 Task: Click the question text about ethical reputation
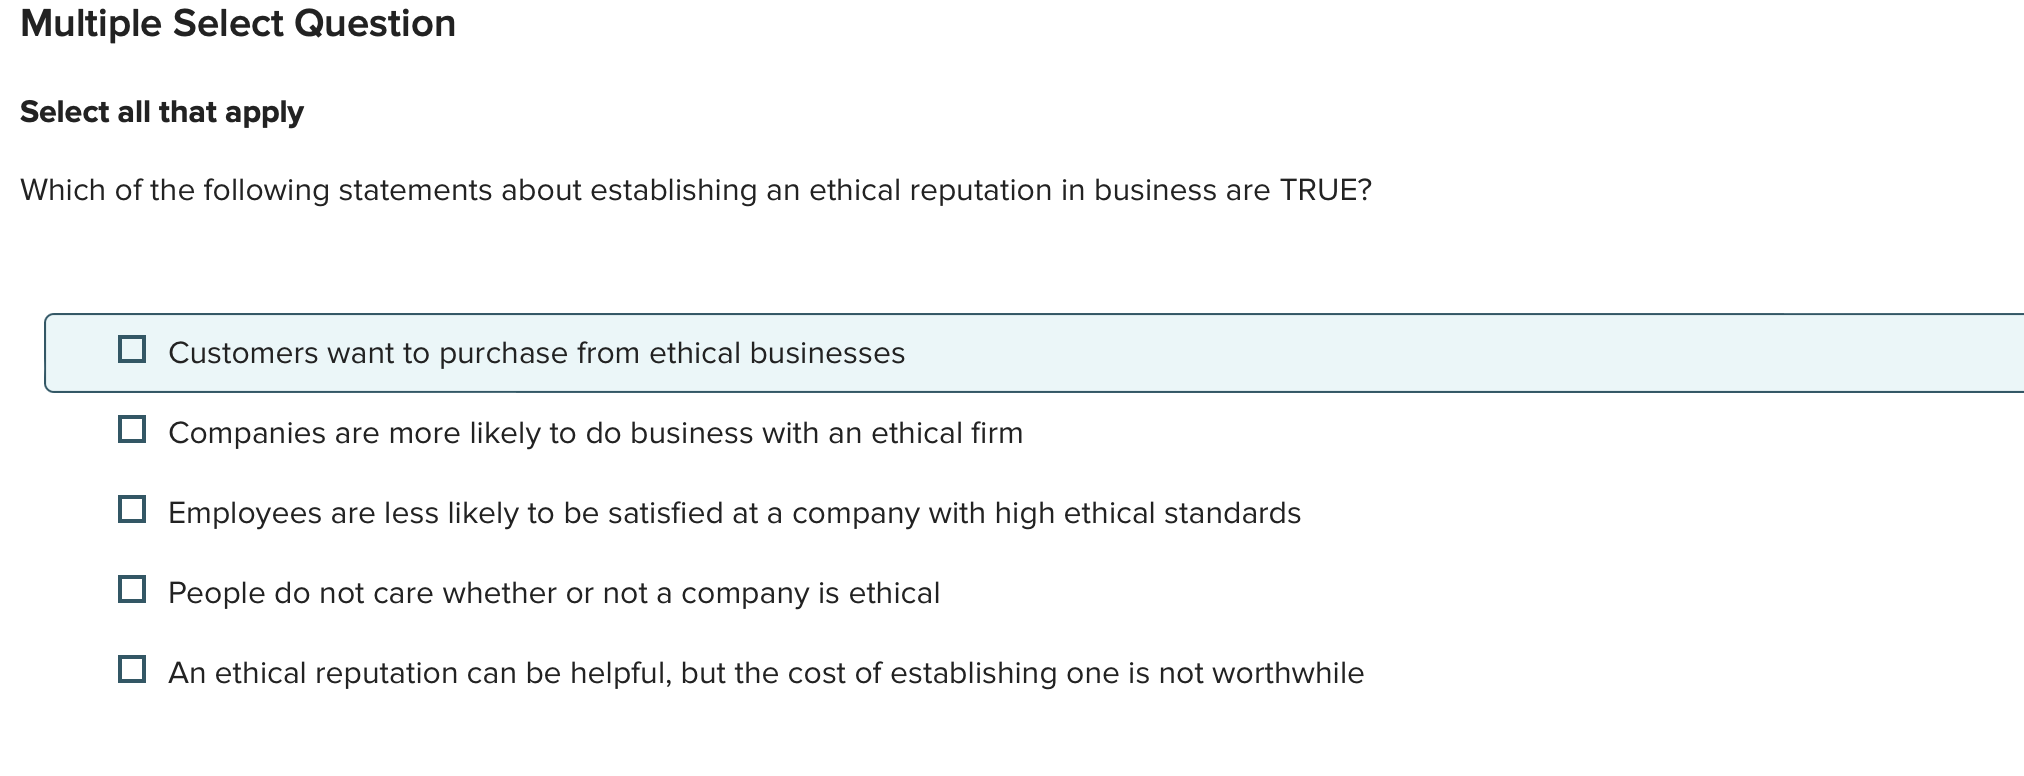pos(696,189)
